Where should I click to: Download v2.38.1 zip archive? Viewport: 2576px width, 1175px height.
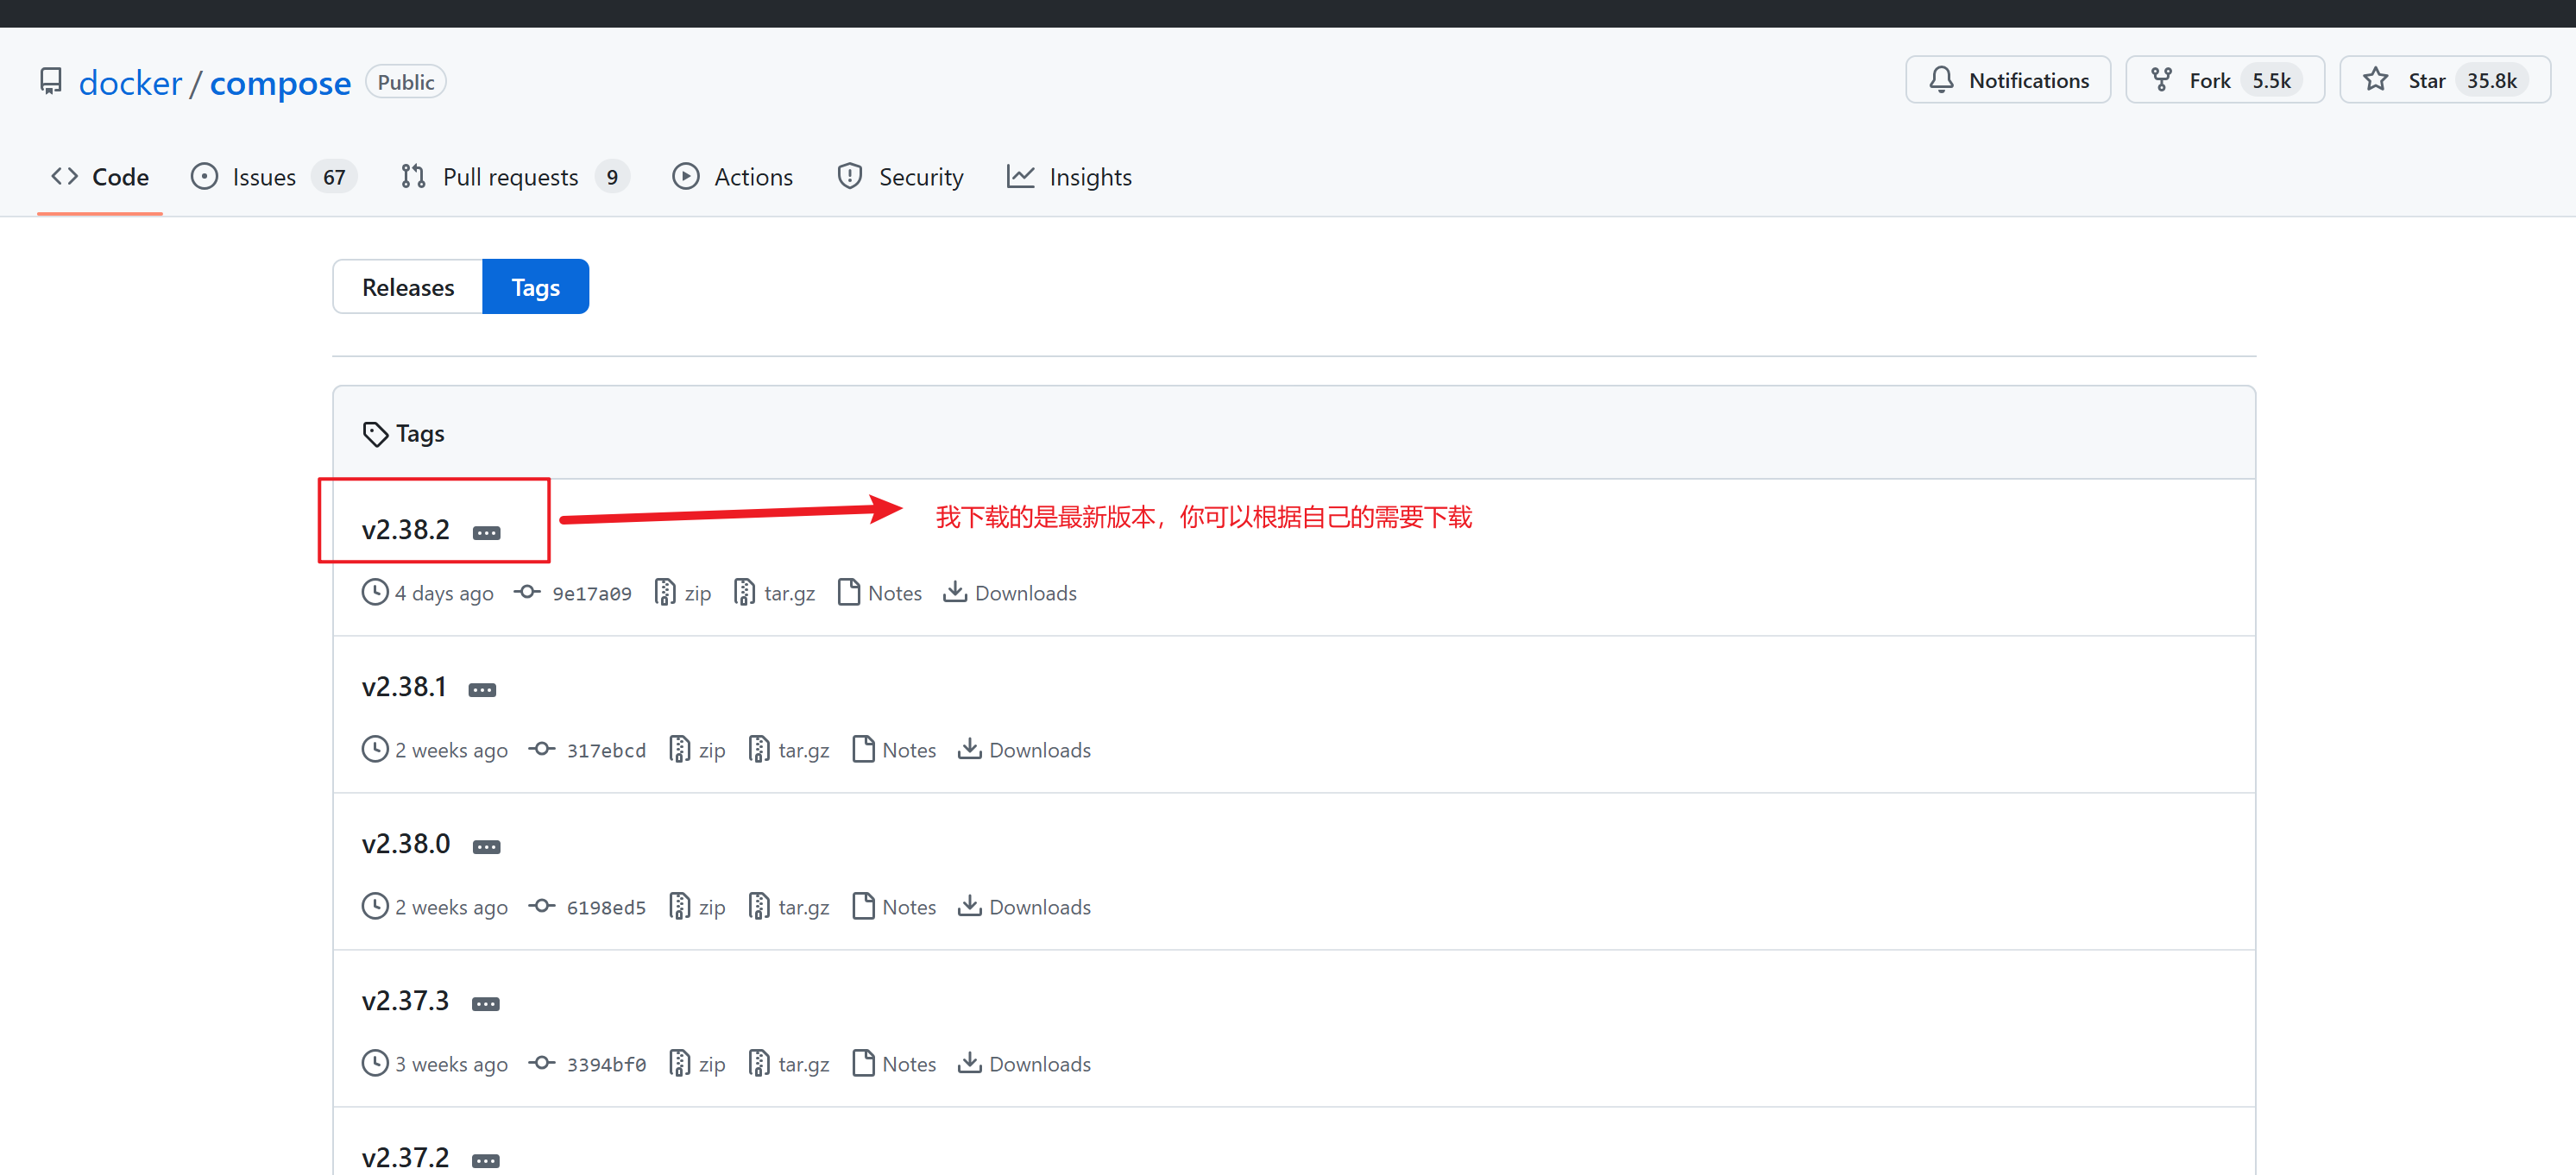pos(697,750)
